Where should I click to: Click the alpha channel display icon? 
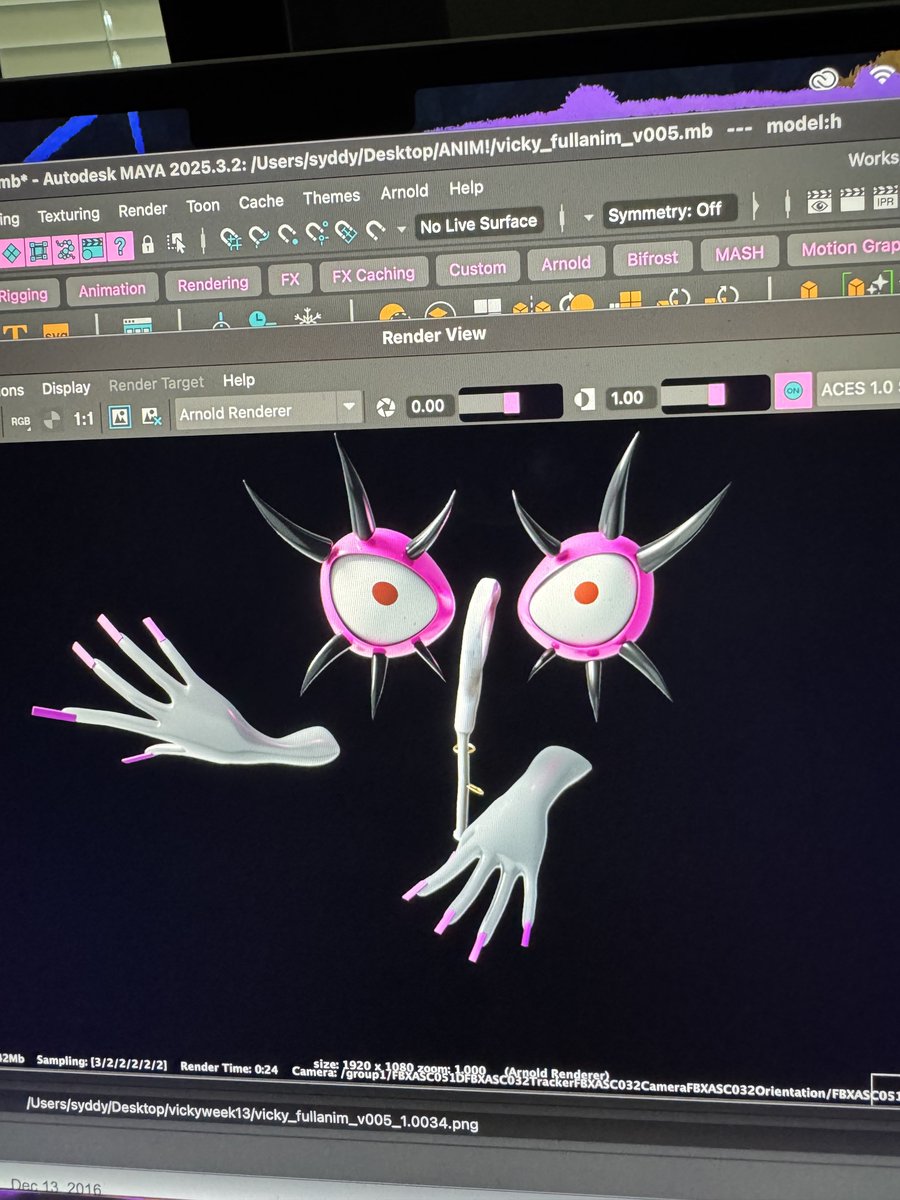tap(54, 420)
